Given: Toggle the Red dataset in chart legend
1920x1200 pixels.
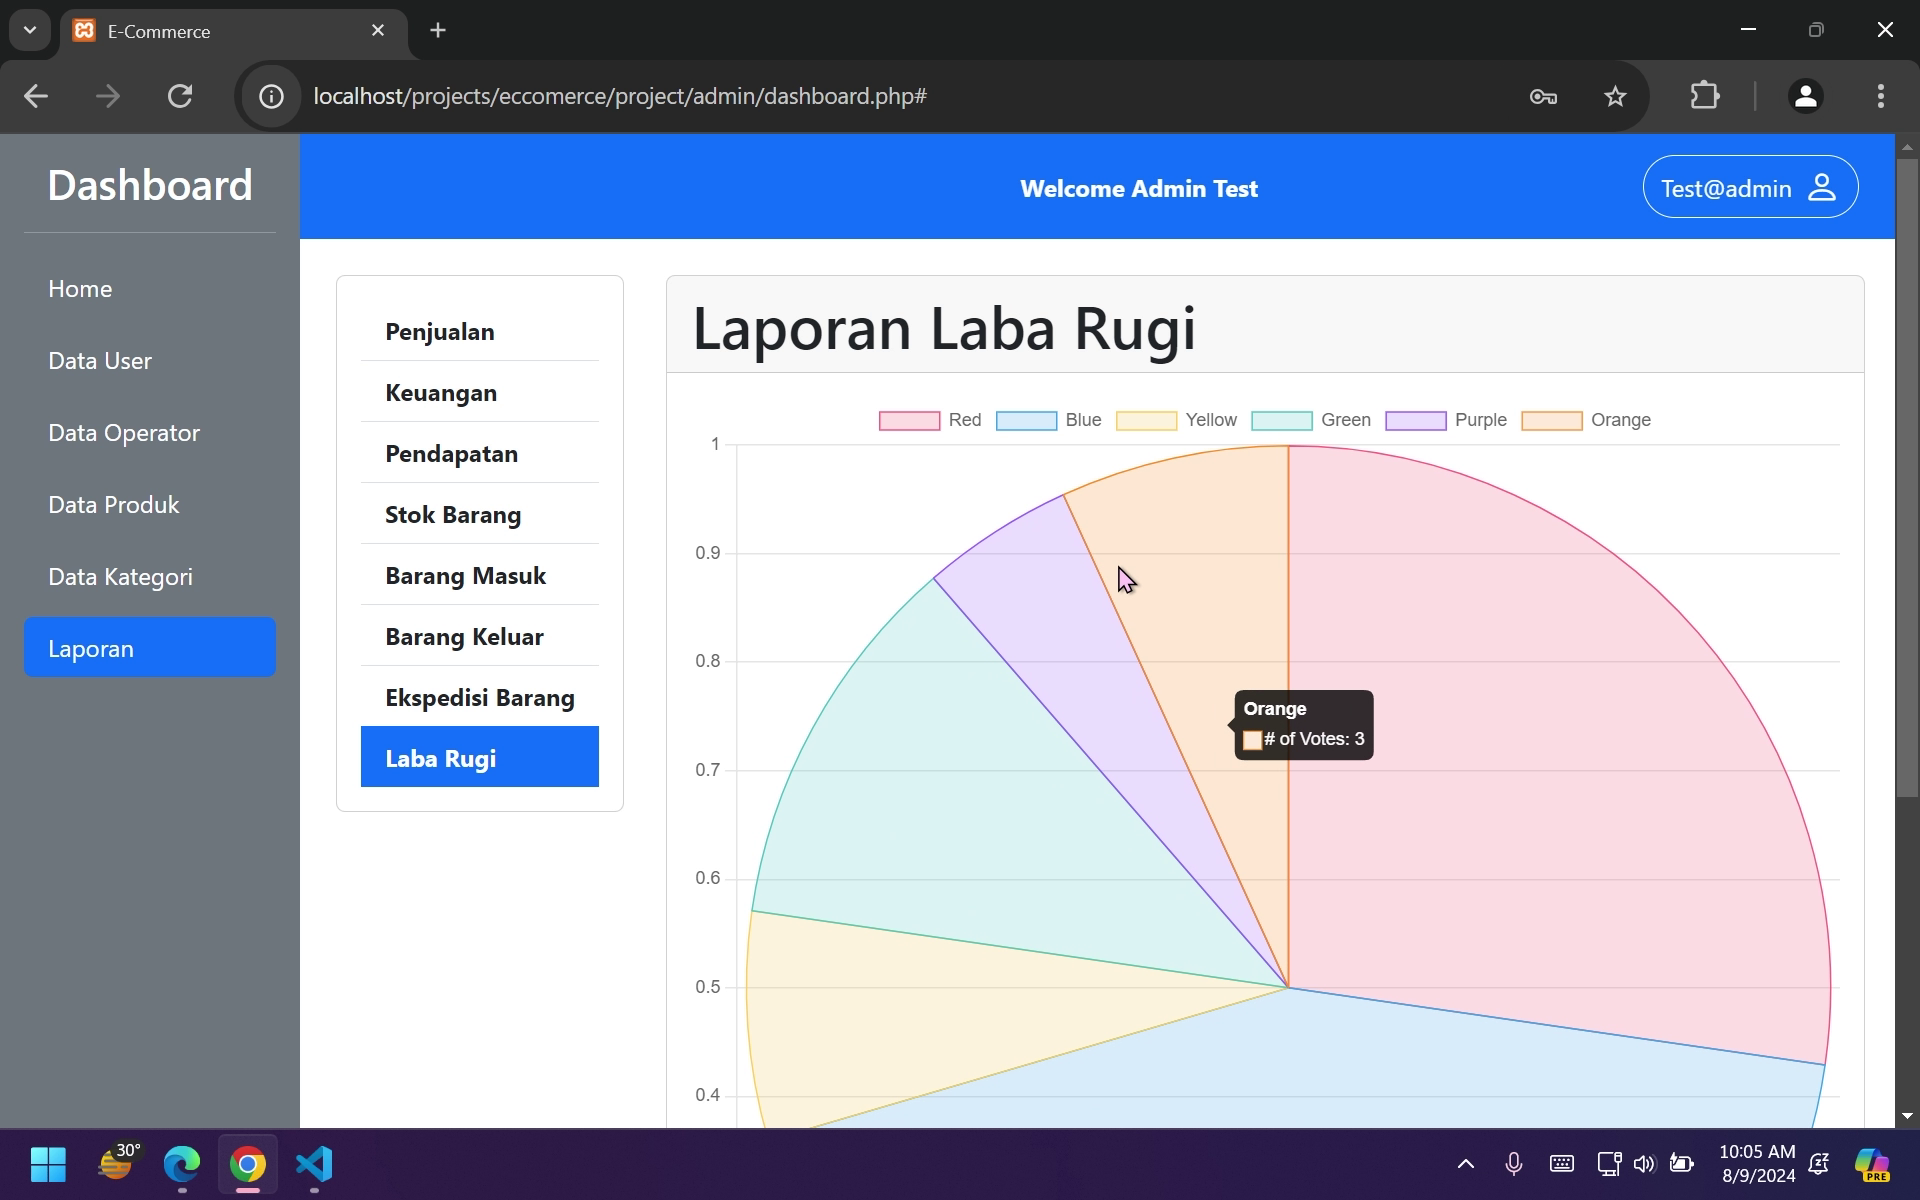Looking at the screenshot, I should click(930, 420).
